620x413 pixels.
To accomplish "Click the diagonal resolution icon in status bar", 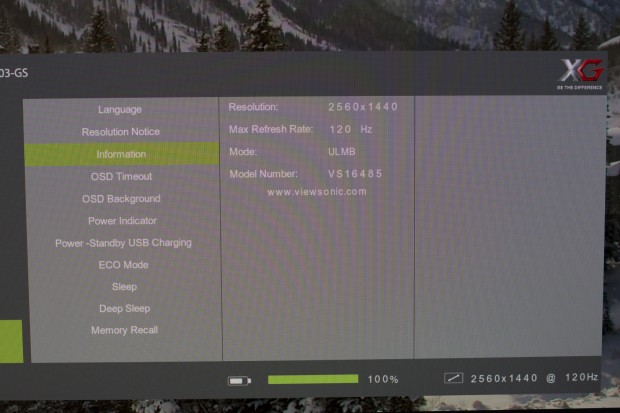I will (x=454, y=379).
